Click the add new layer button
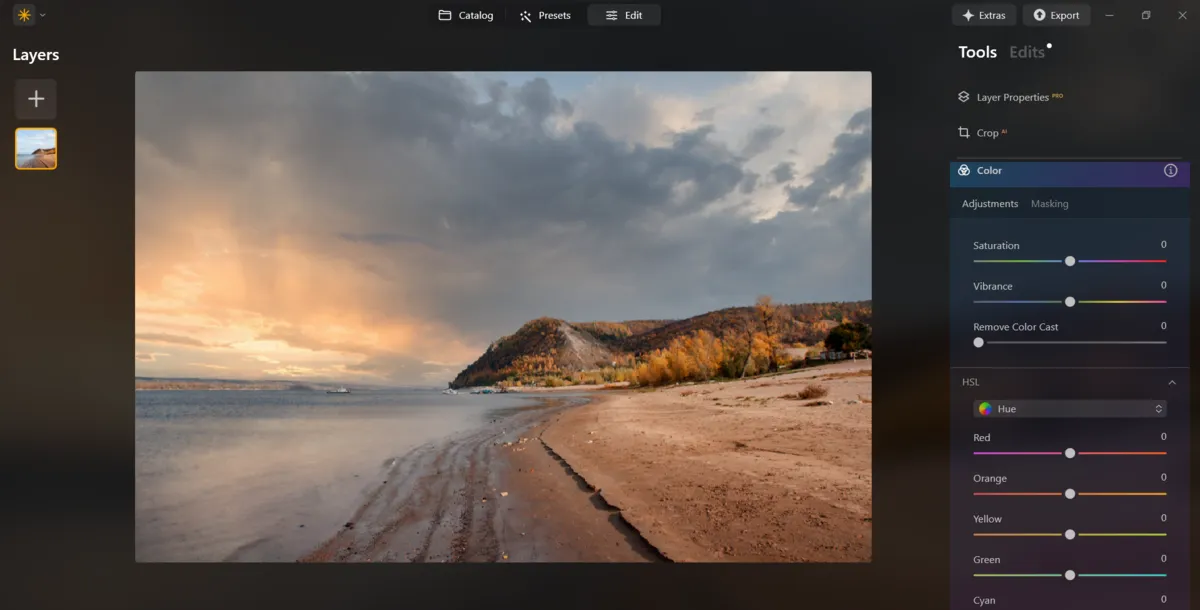 35,98
